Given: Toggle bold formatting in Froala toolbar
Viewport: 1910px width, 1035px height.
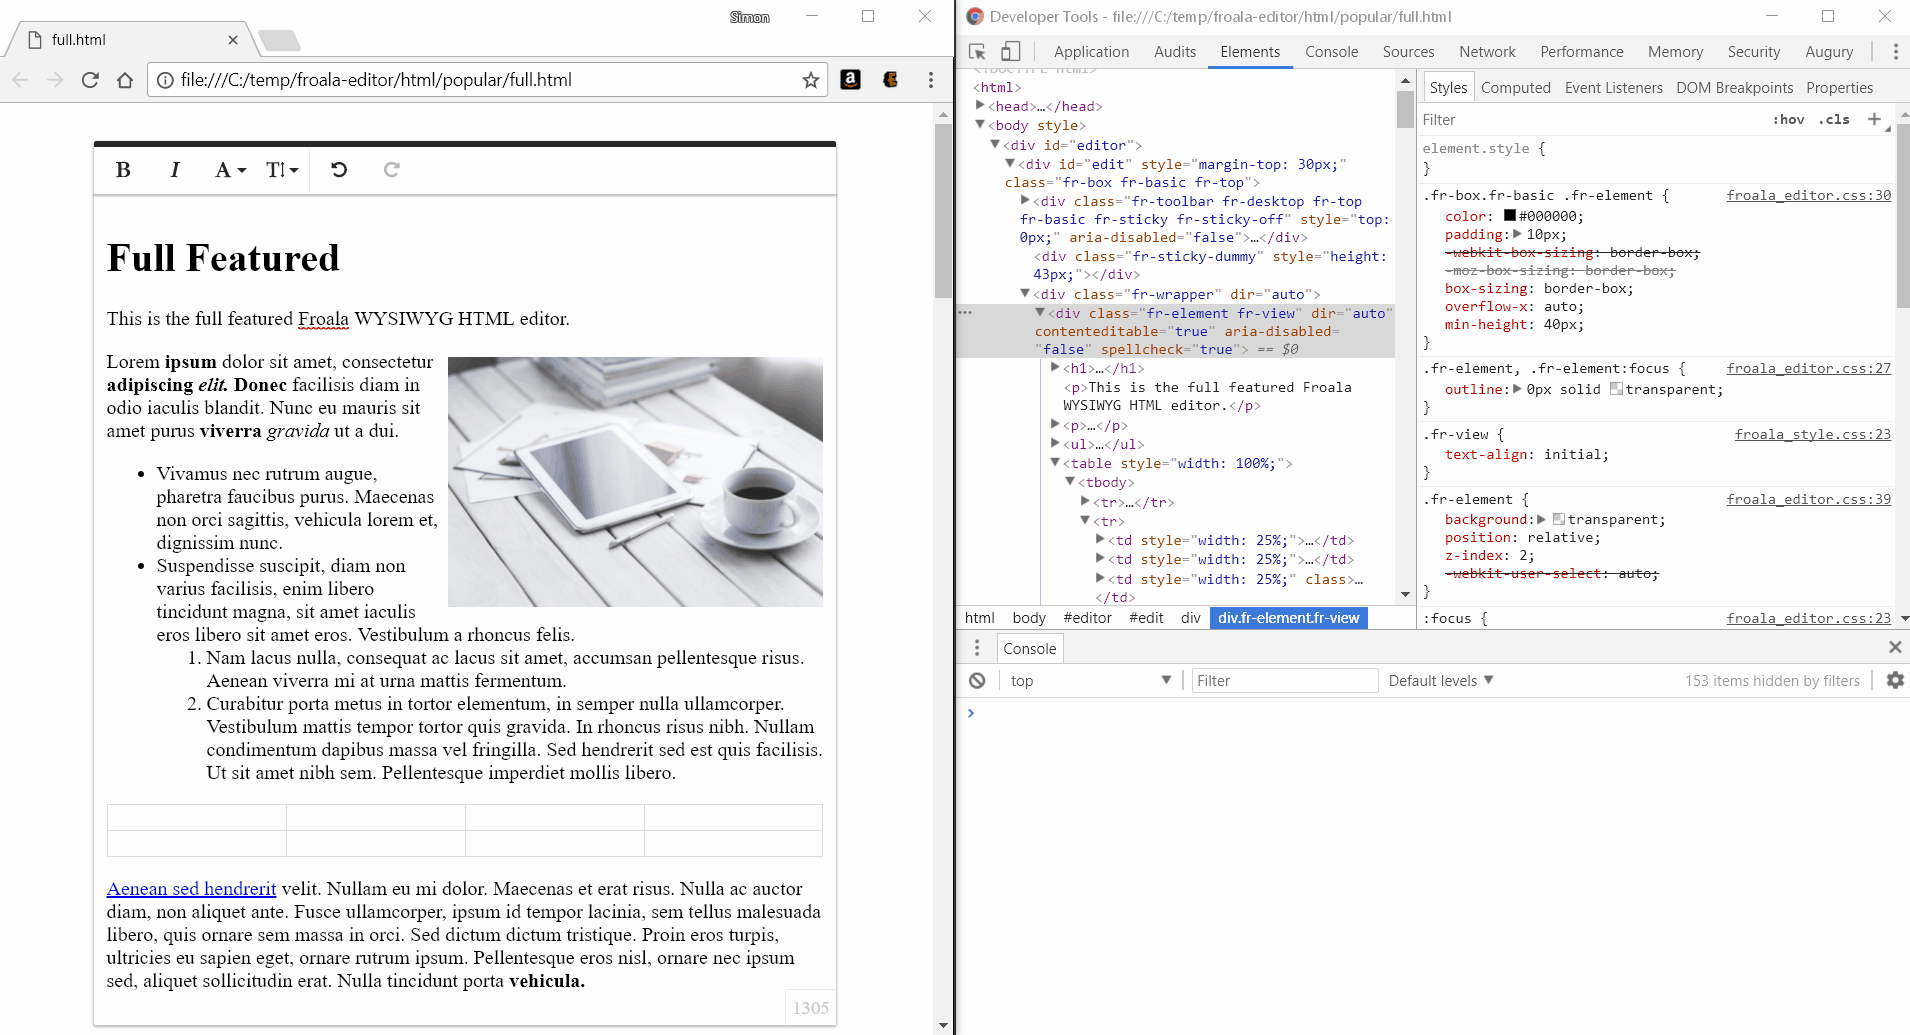Looking at the screenshot, I should pyautogui.click(x=123, y=170).
